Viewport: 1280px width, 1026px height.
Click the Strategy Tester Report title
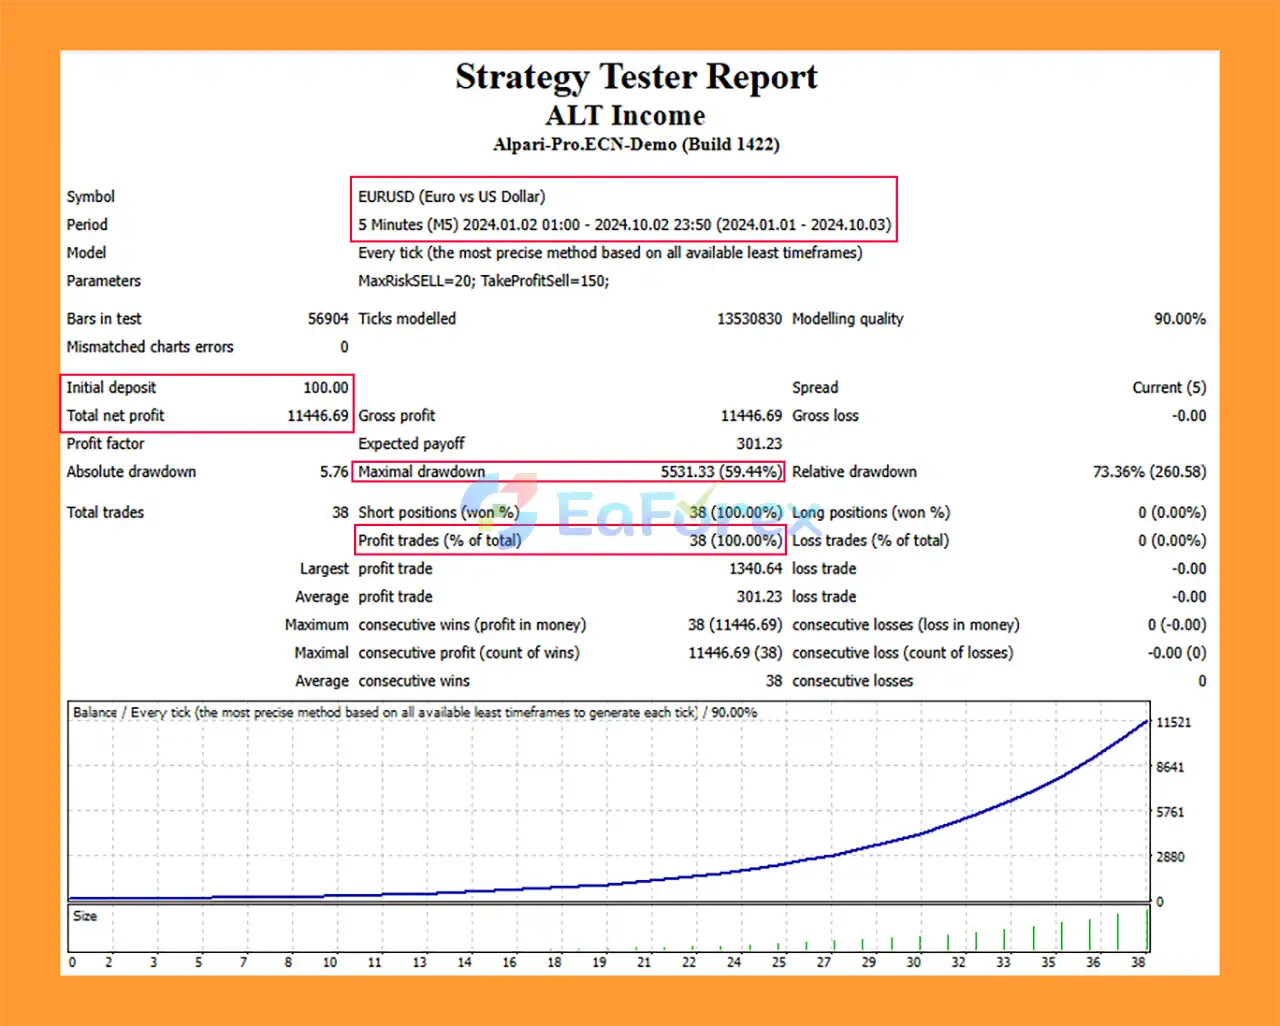point(636,77)
